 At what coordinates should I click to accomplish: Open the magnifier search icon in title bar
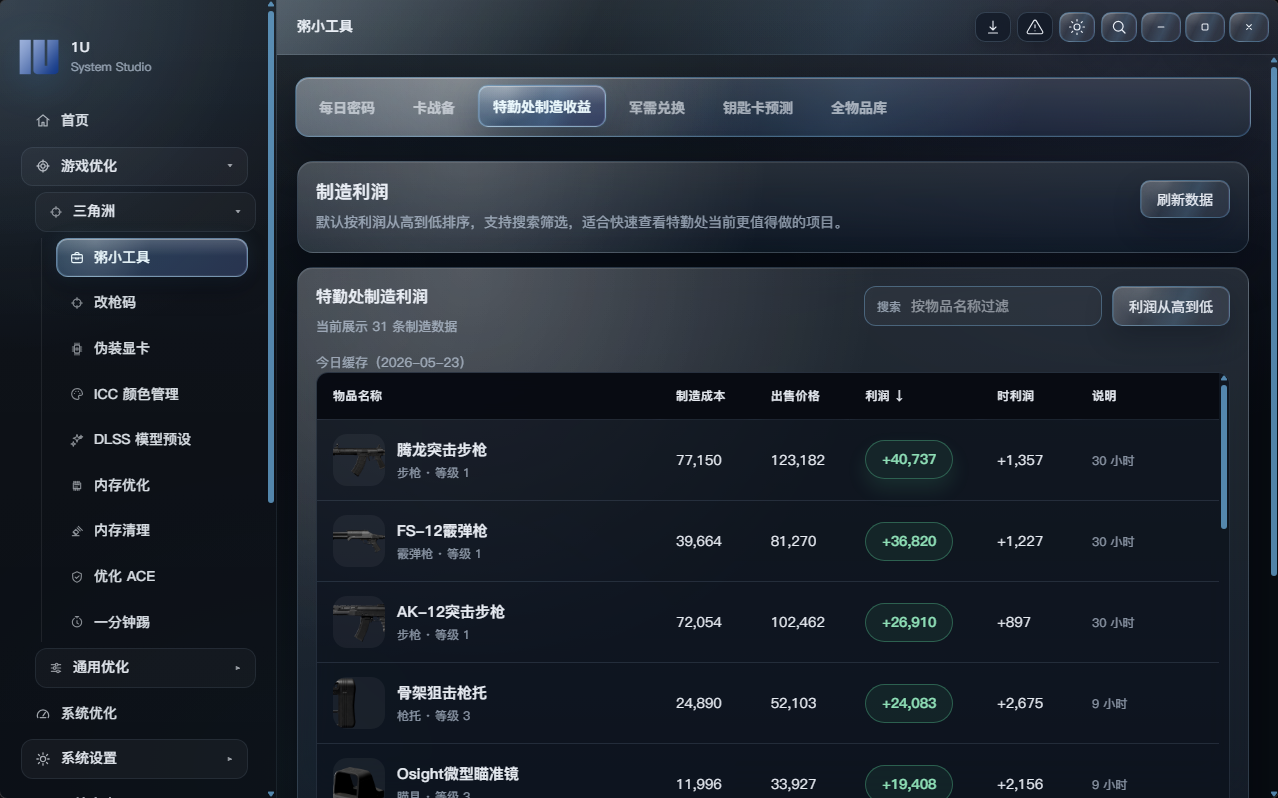point(1118,27)
